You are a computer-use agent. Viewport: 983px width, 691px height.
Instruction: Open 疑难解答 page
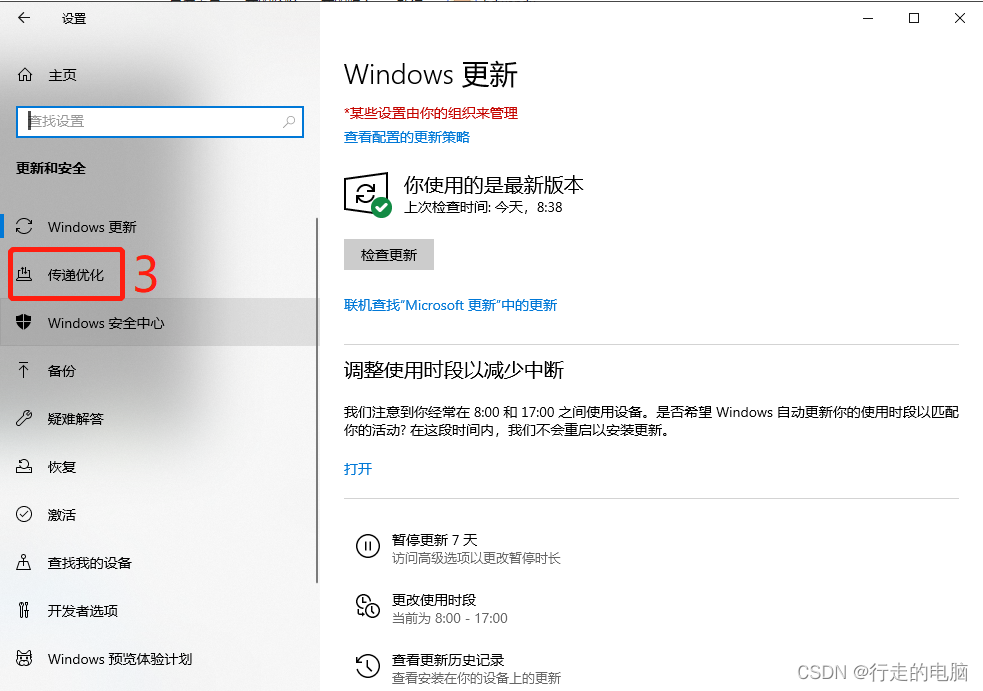point(159,418)
